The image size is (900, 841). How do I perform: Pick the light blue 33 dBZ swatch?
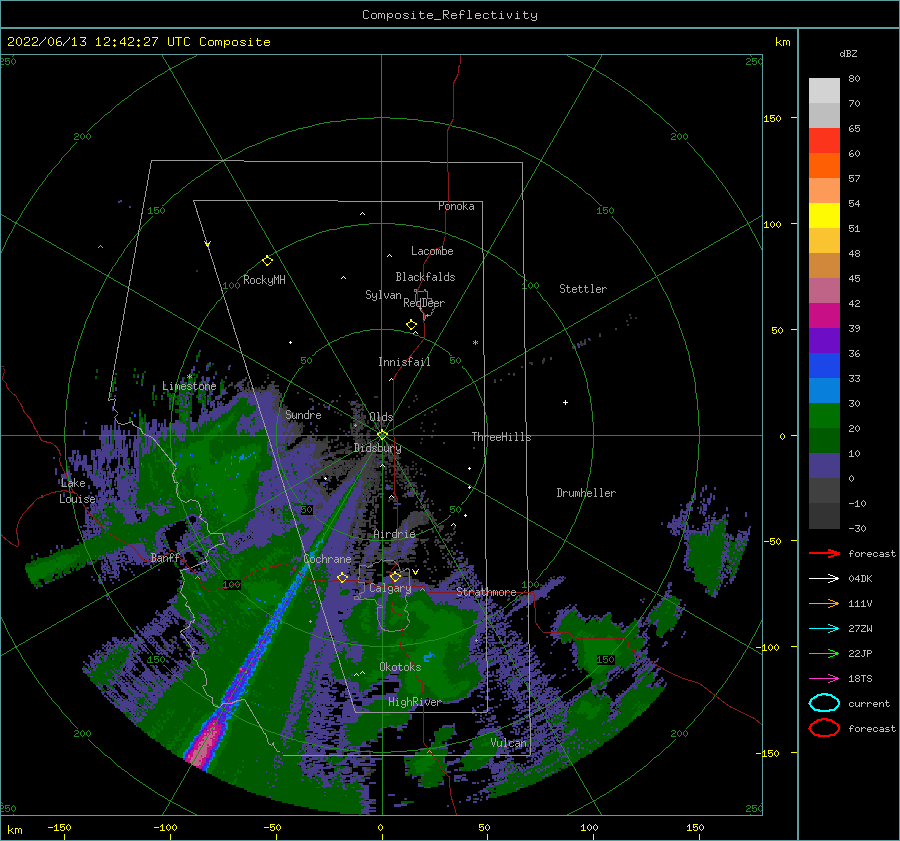pyautogui.click(x=824, y=390)
